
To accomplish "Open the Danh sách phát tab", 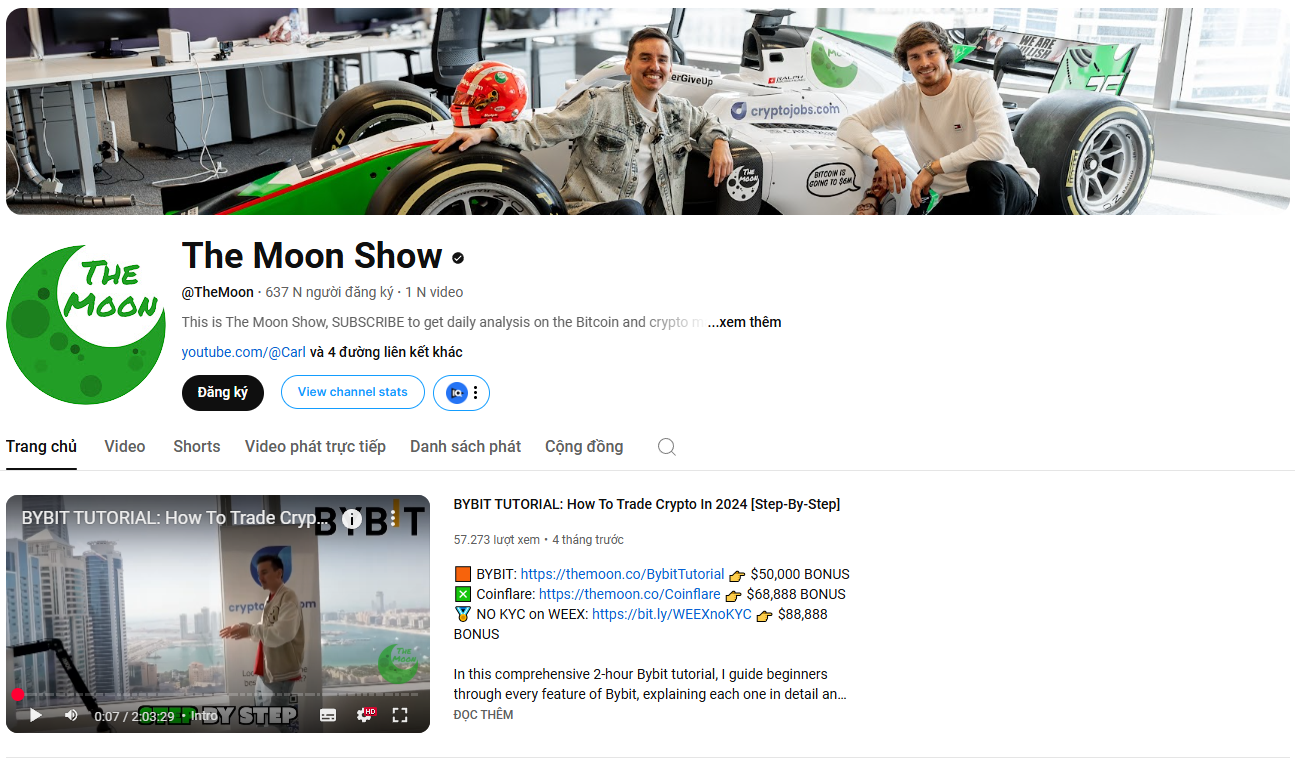I will pos(465,447).
